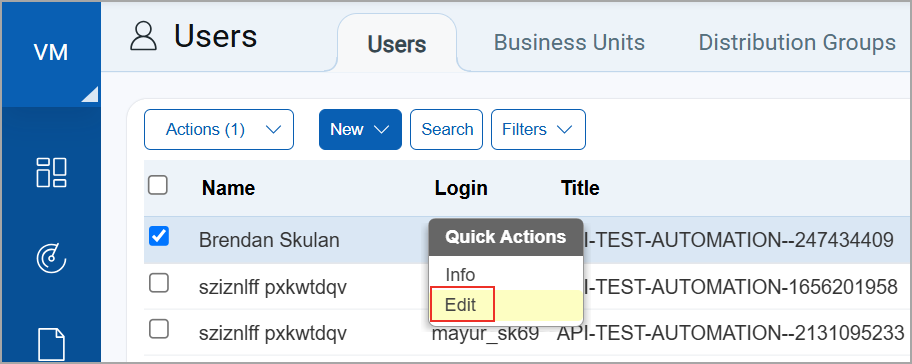Click the user silhouette icon beside Users
Image resolution: width=912 pixels, height=364 pixels.
[x=143, y=37]
